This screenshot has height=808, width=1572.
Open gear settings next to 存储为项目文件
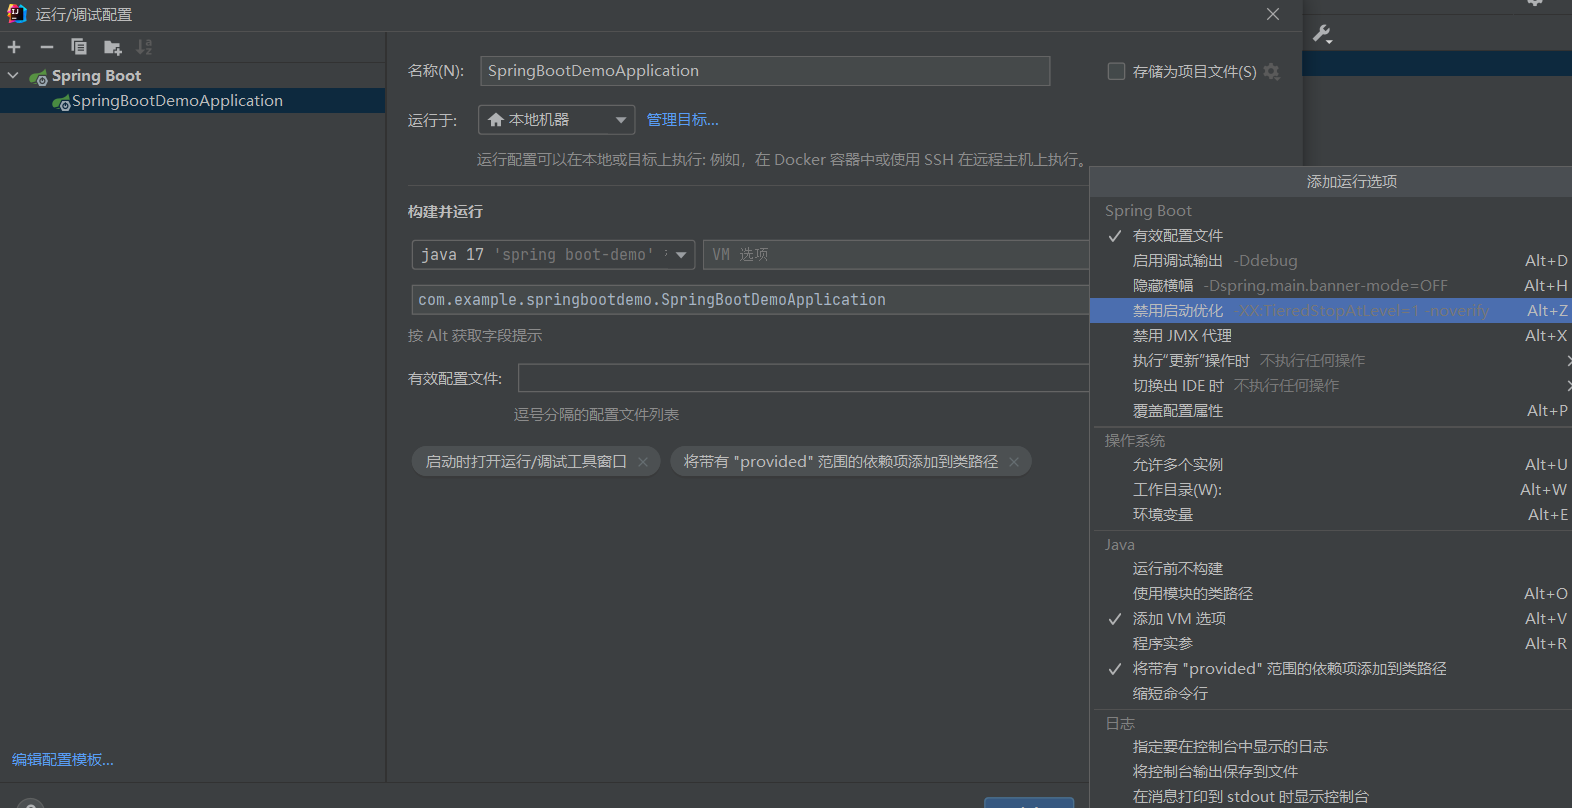pyautogui.click(x=1272, y=71)
